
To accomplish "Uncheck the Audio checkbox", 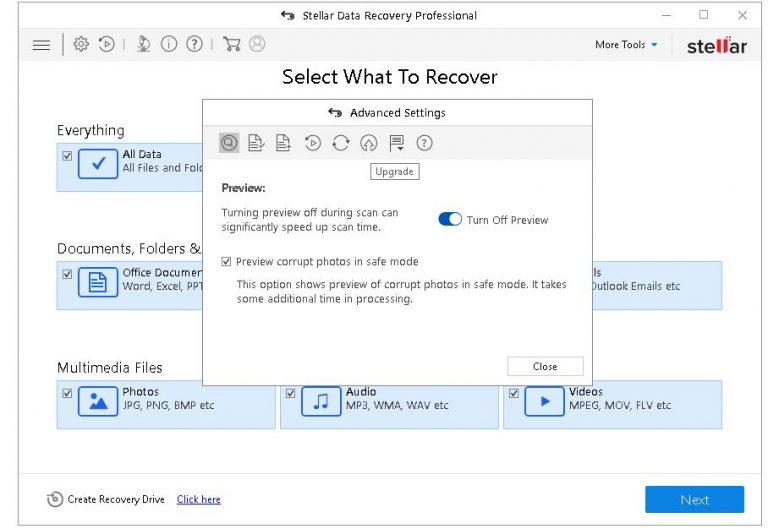I will pyautogui.click(x=290, y=393).
